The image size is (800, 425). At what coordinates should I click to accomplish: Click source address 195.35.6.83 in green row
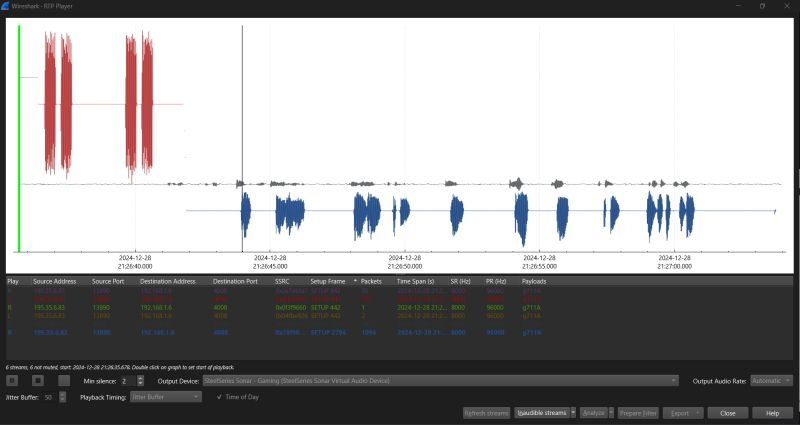tap(49, 308)
